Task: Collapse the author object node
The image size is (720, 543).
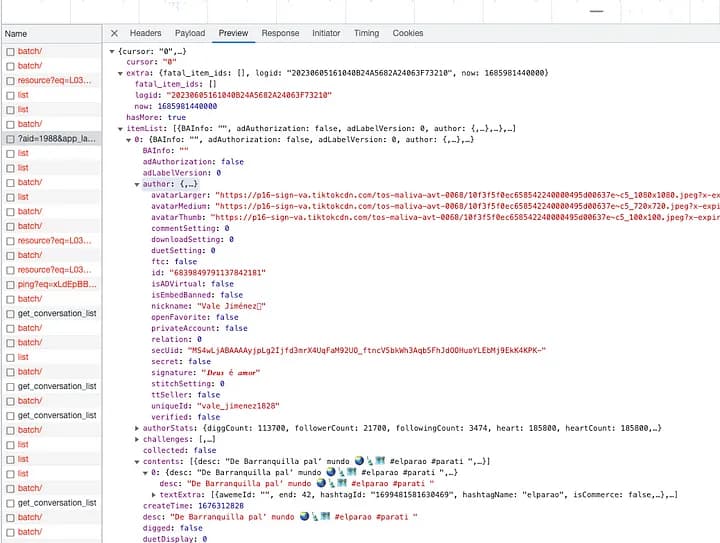Action: 137,185
